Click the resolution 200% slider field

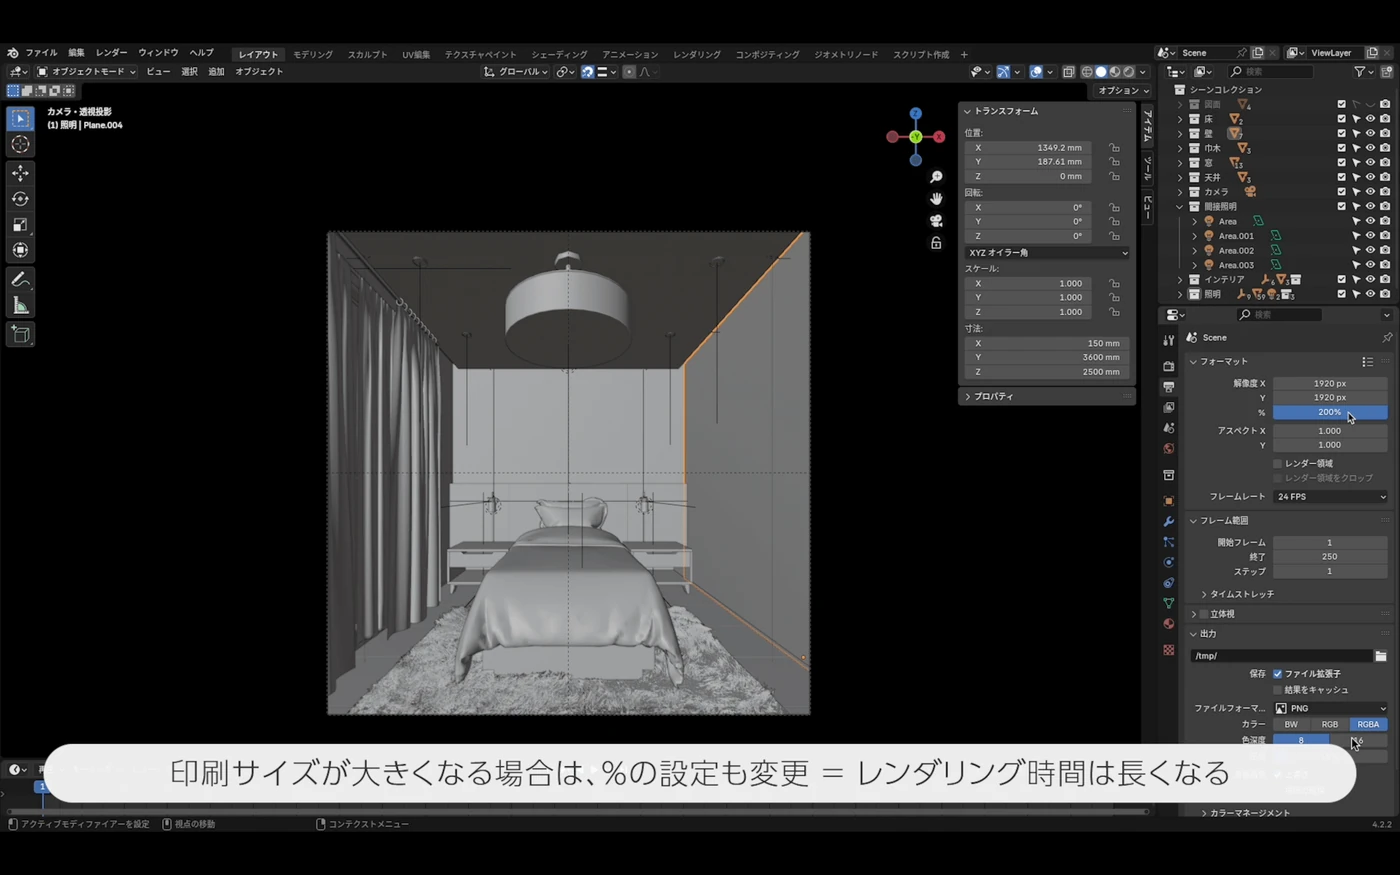tap(1330, 412)
